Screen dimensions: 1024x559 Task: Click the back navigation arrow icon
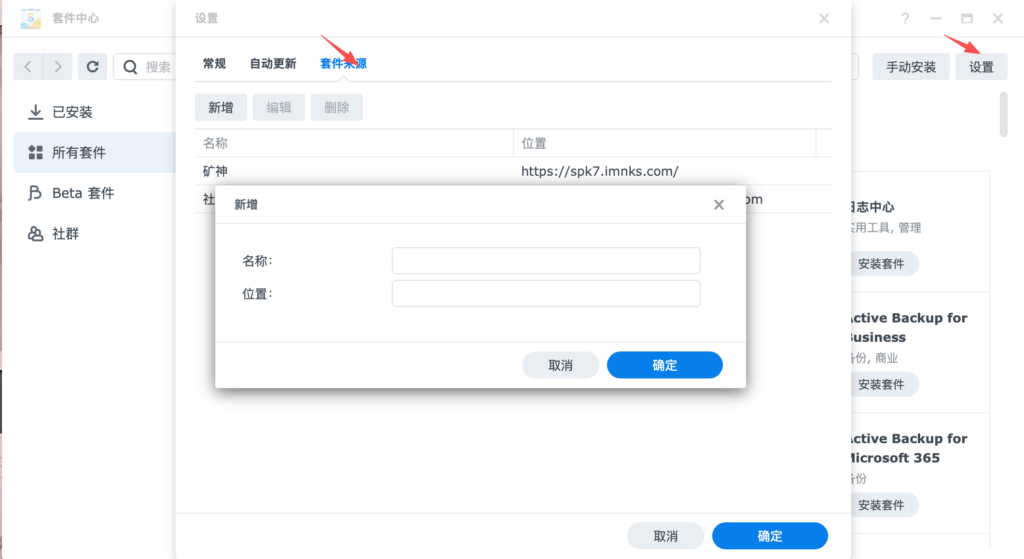(x=28, y=67)
